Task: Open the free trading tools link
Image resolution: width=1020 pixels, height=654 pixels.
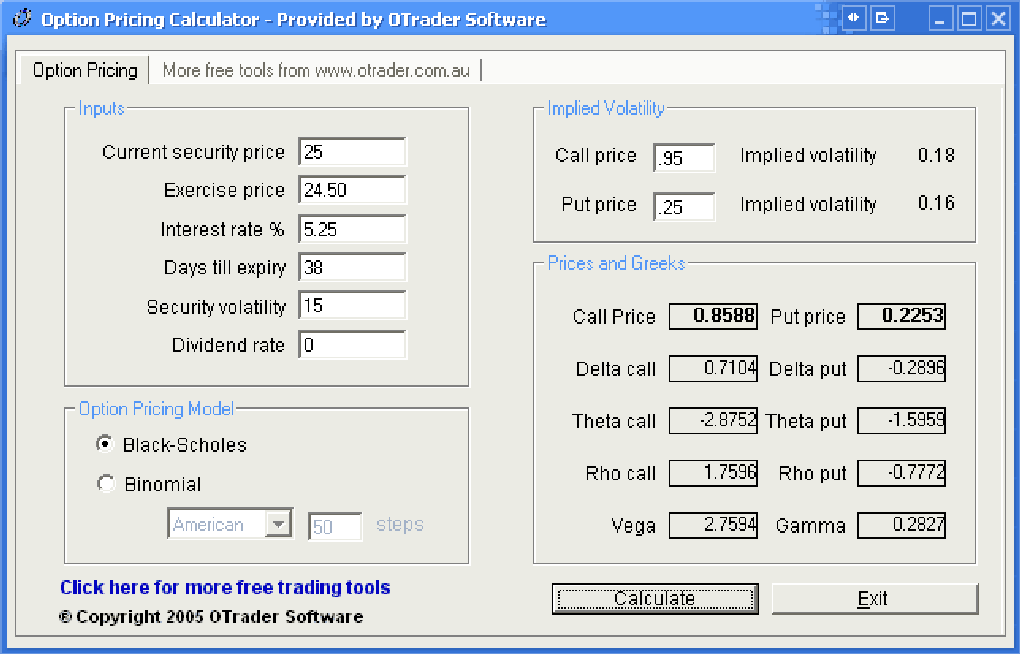Action: 225,587
